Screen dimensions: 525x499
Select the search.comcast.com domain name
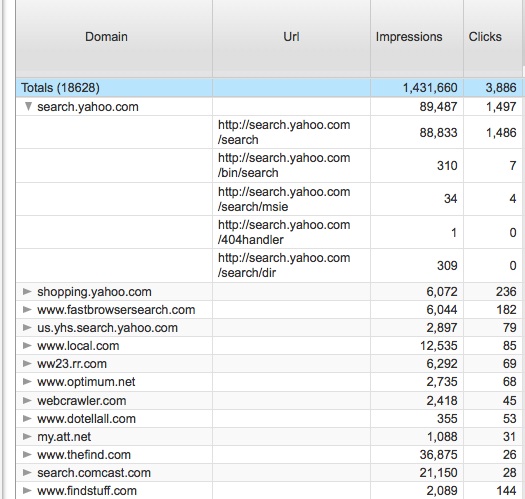(x=94, y=473)
